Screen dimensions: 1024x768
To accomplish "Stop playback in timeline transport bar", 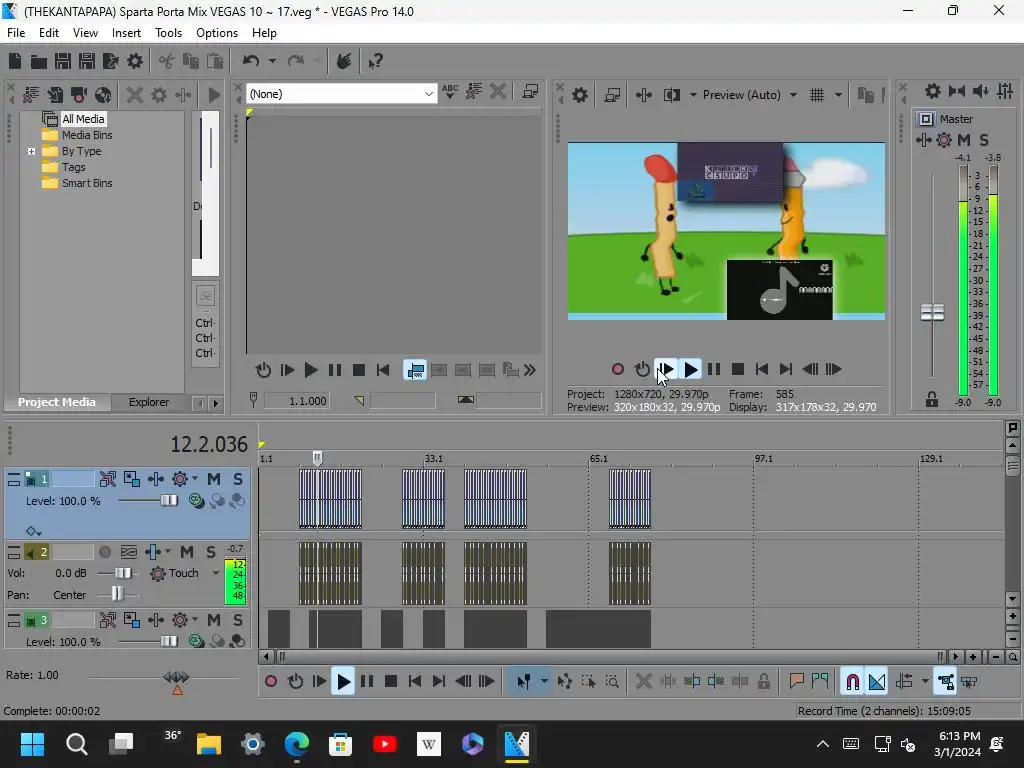I will [391, 682].
